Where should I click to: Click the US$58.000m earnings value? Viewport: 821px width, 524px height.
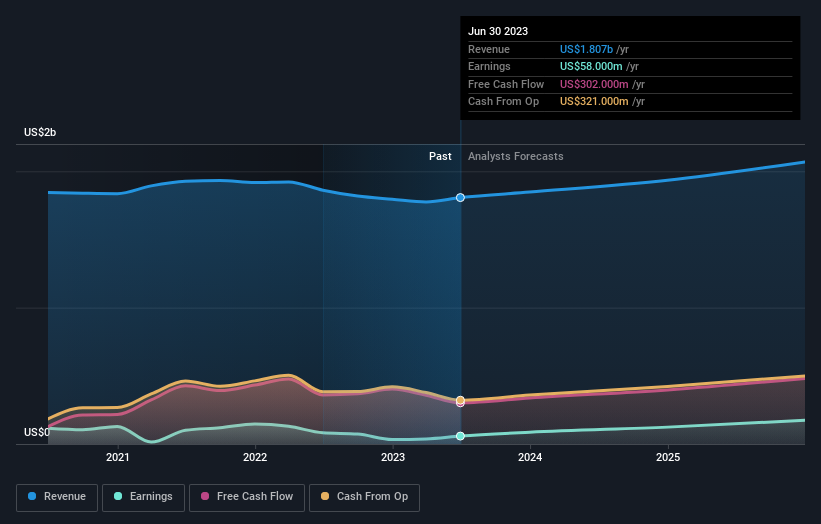click(x=591, y=66)
